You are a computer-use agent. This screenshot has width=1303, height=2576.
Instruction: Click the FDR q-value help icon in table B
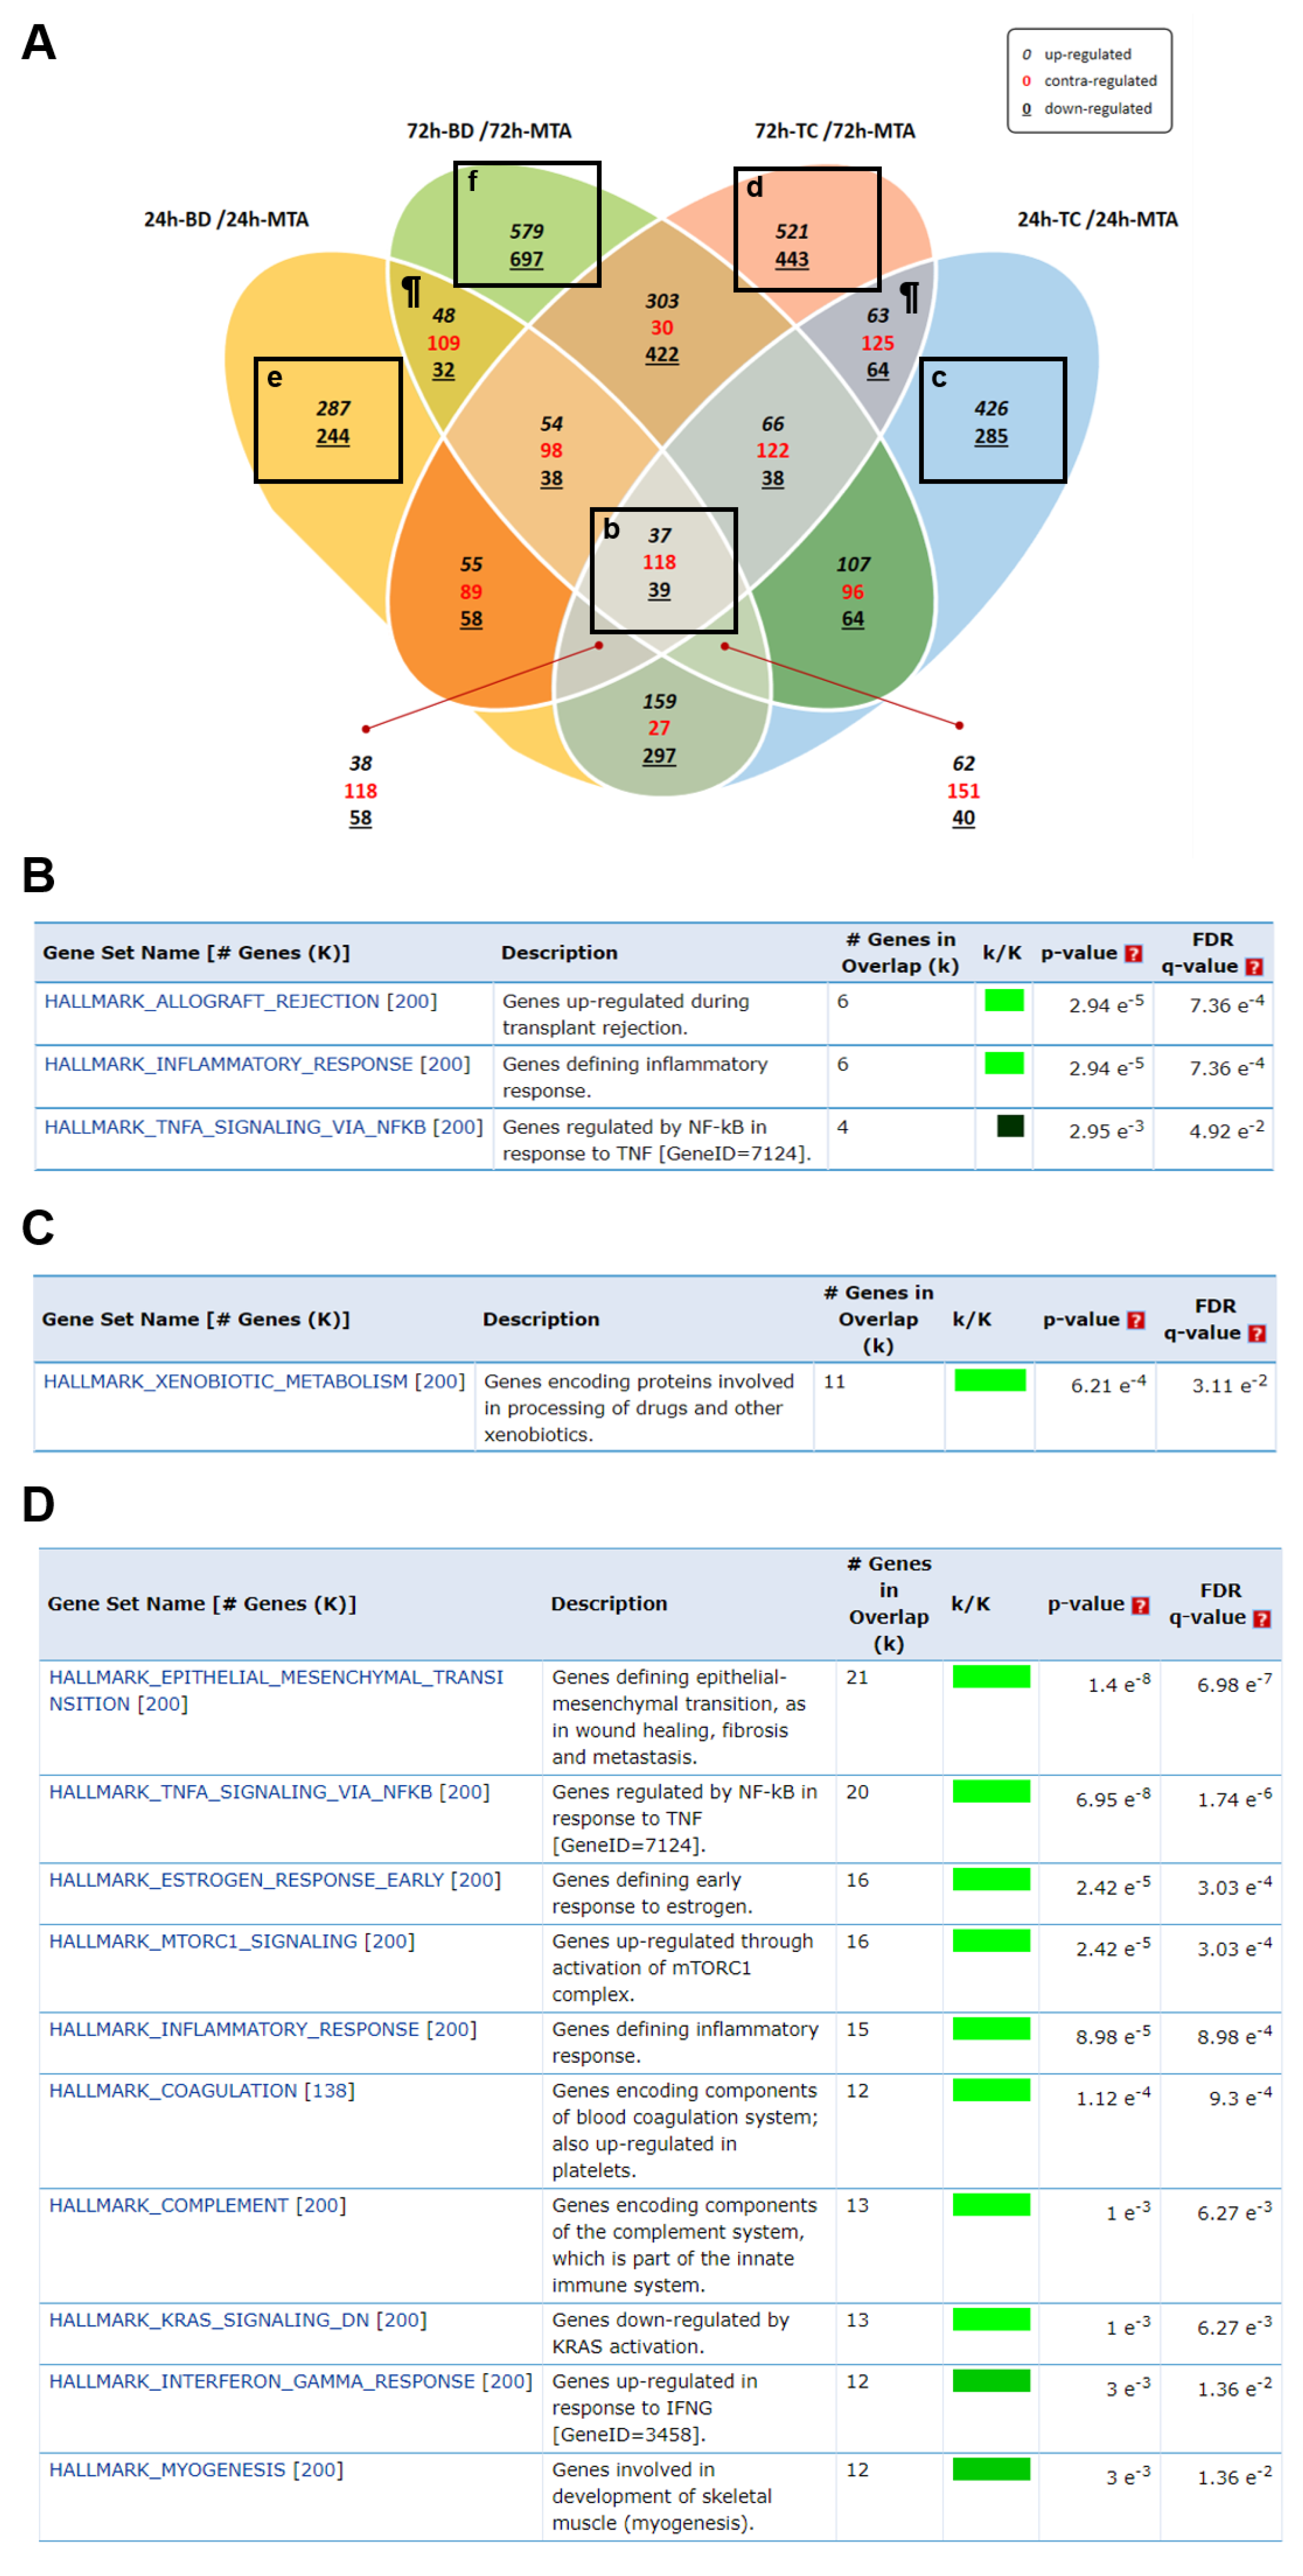point(1254,966)
